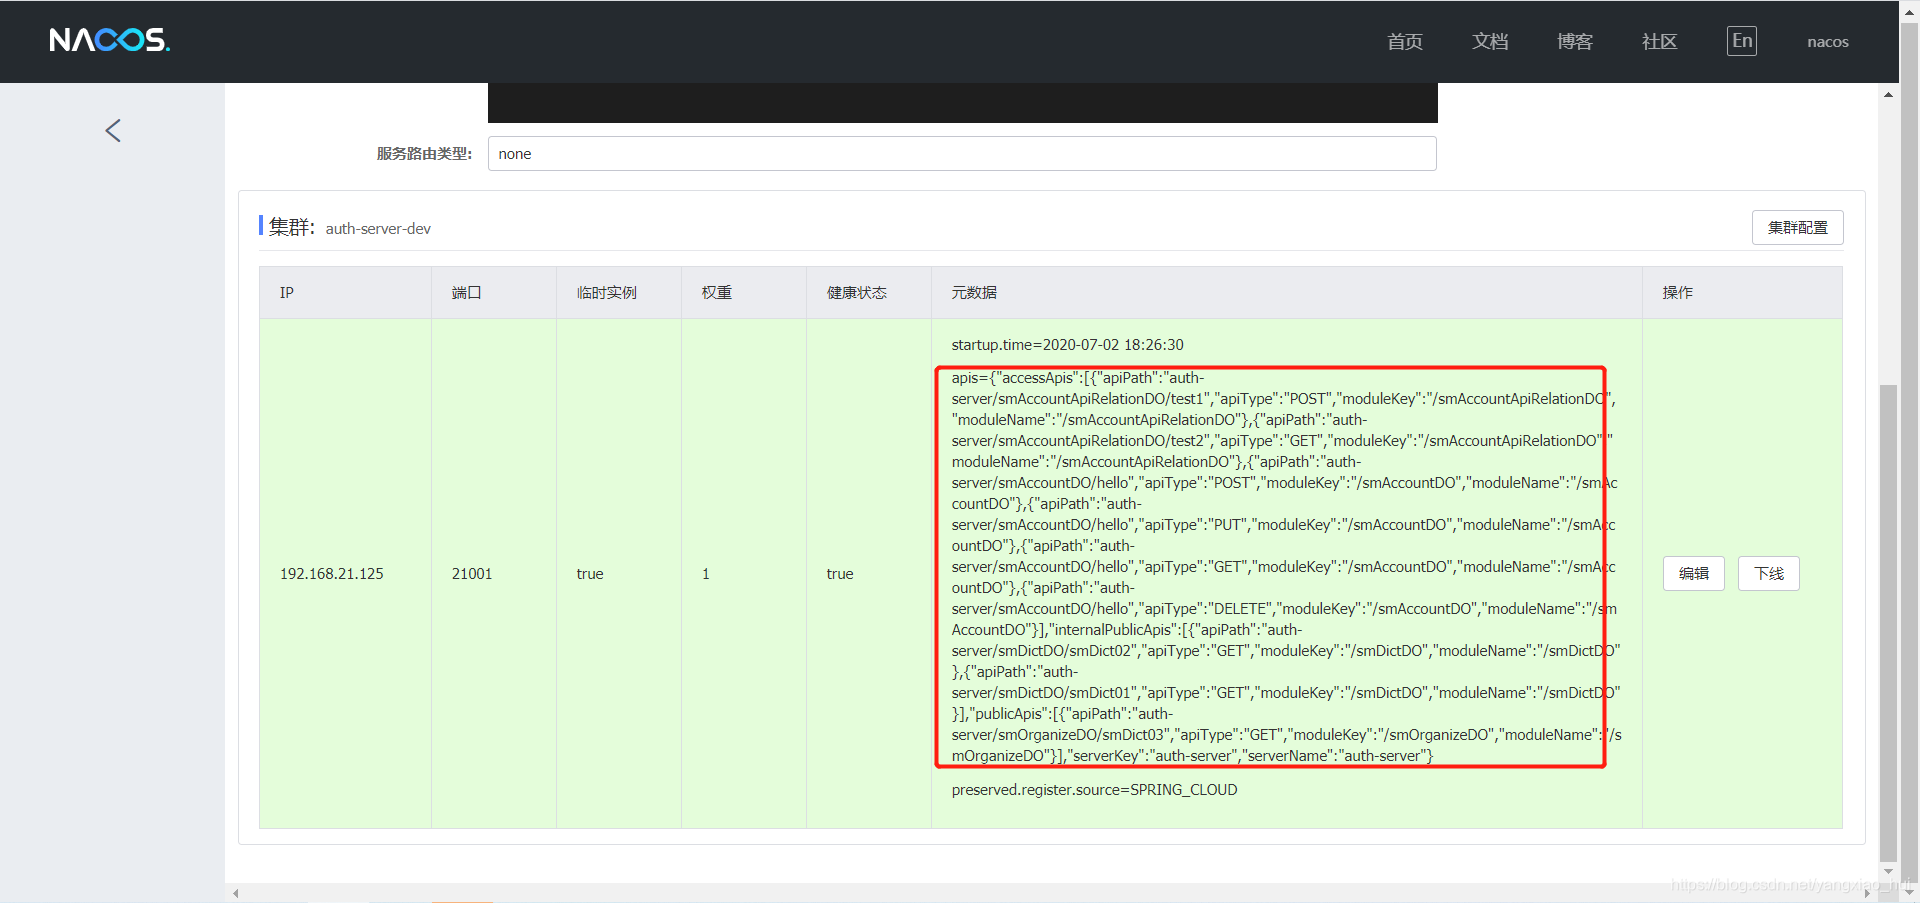1920x903 pixels.
Task: Click the weight value 1
Action: (706, 574)
